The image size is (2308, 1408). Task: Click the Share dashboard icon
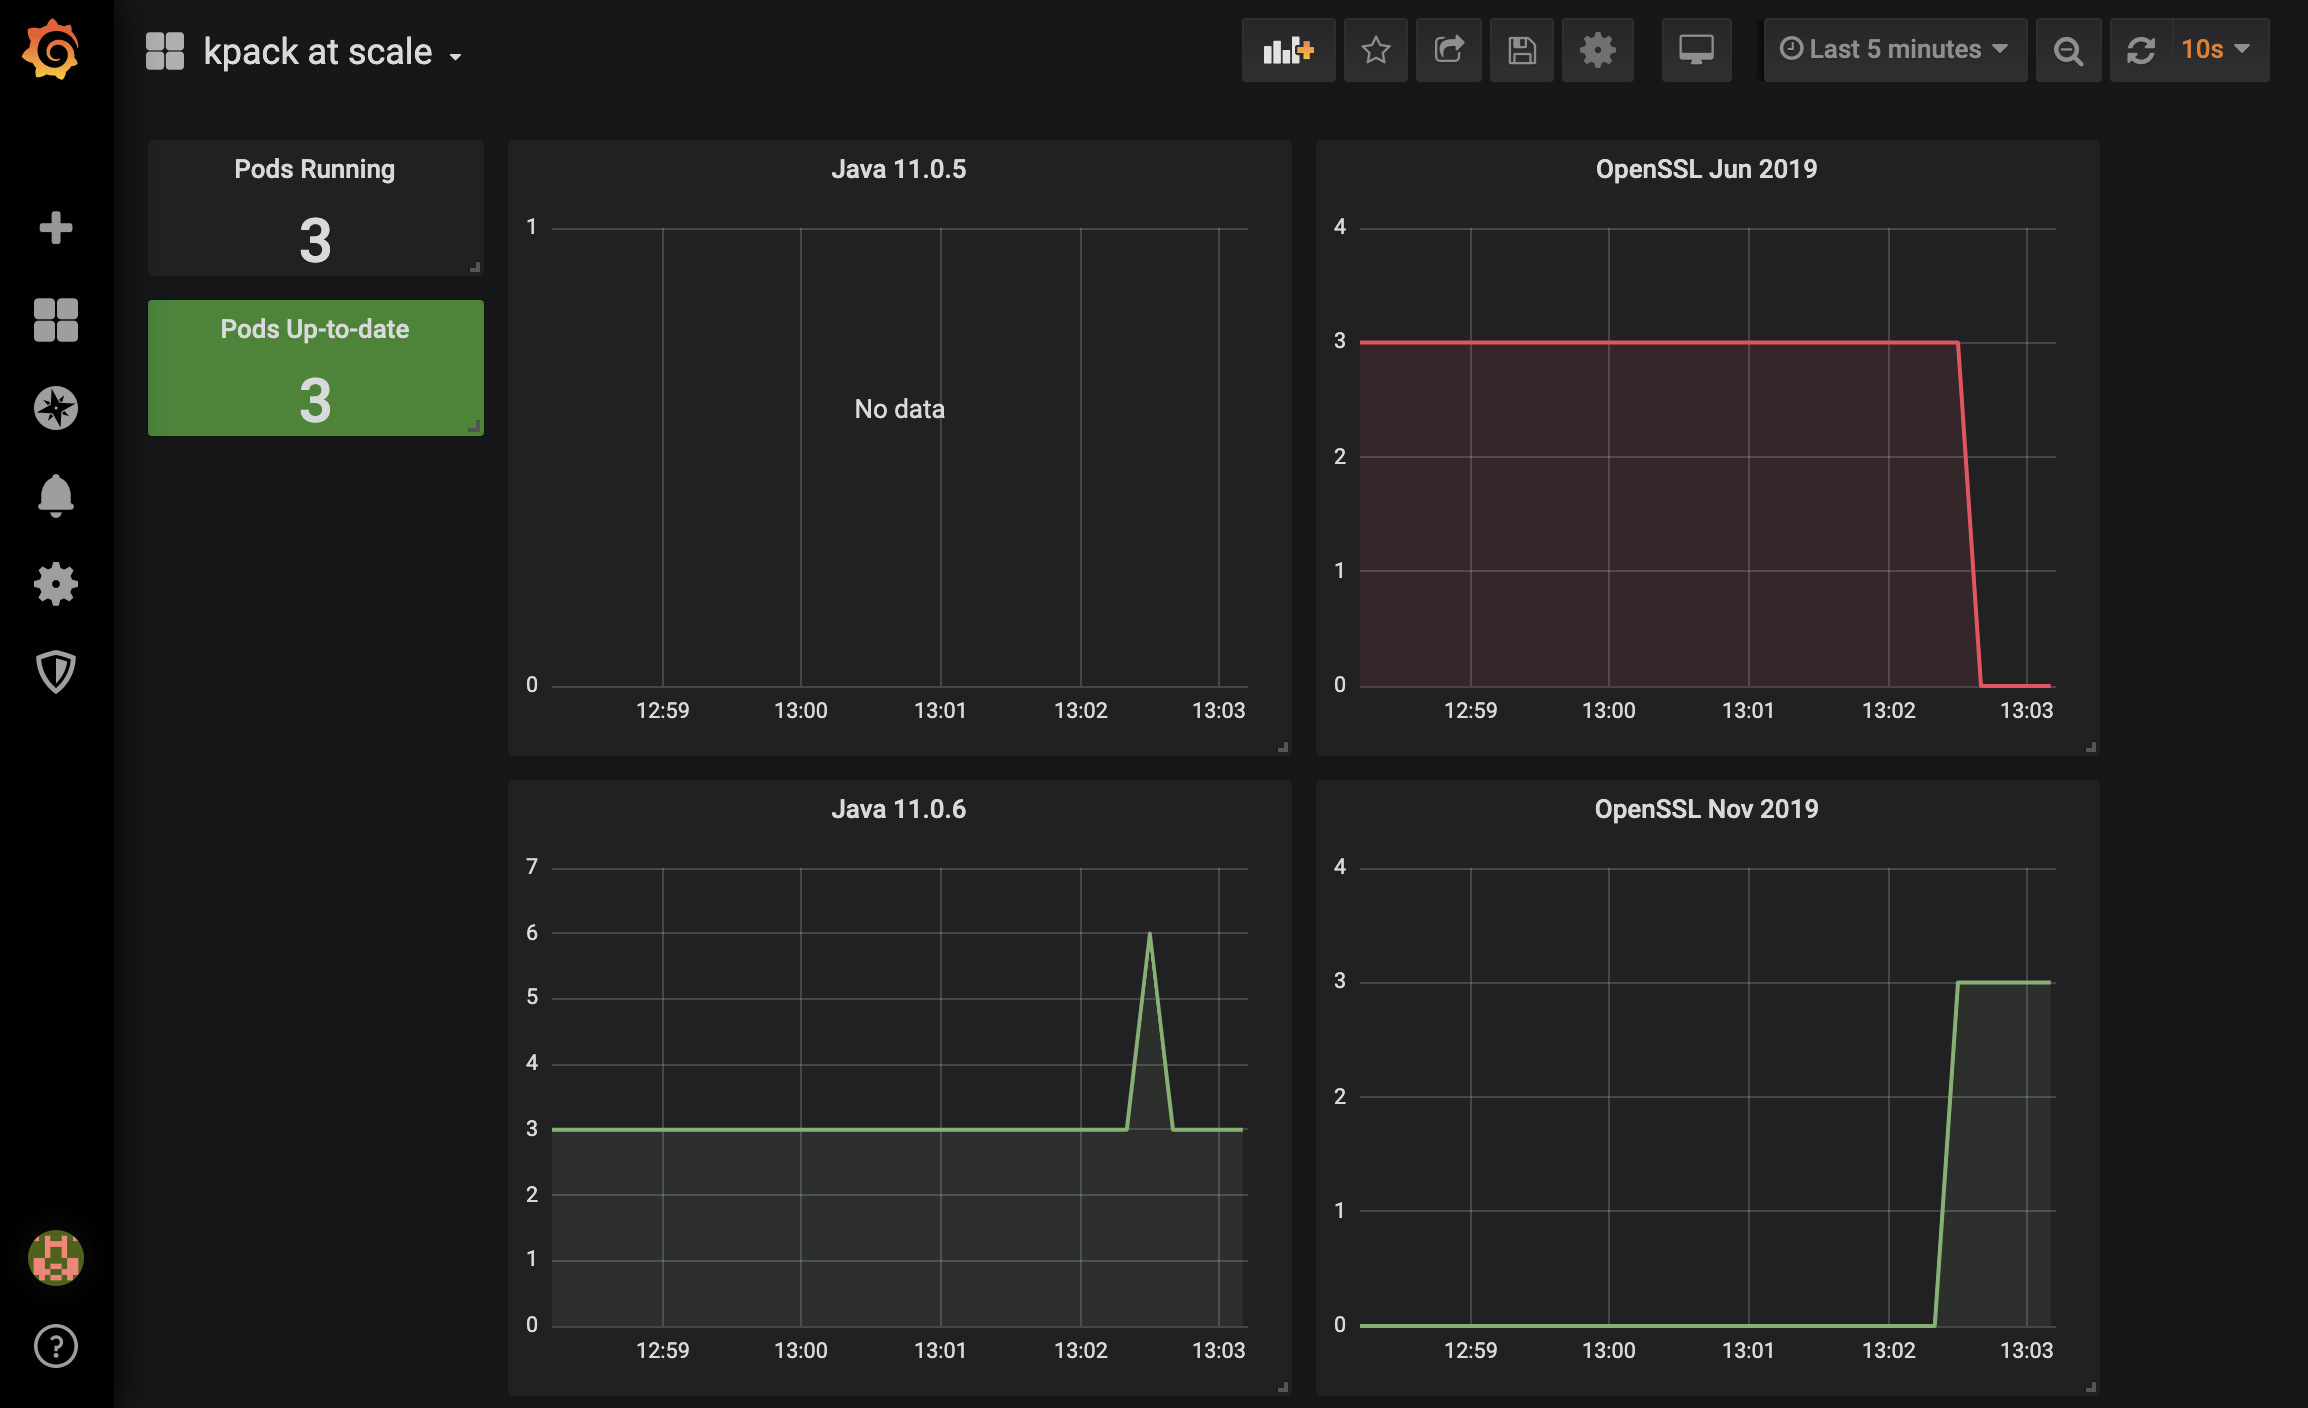pos(1449,50)
